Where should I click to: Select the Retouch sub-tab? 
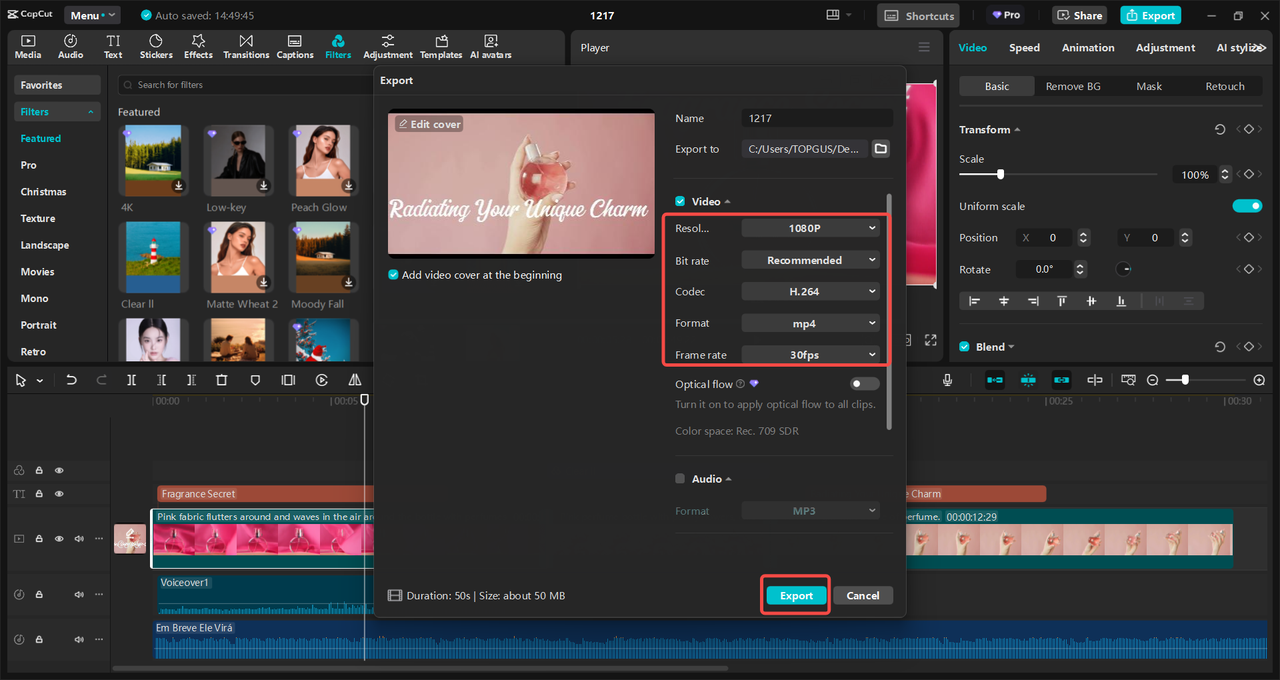click(x=1225, y=86)
